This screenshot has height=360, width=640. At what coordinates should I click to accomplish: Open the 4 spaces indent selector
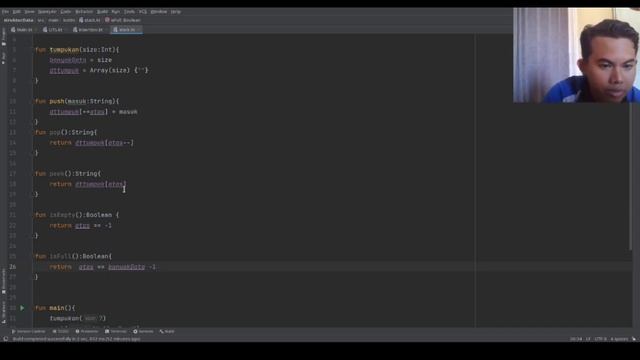(619, 339)
